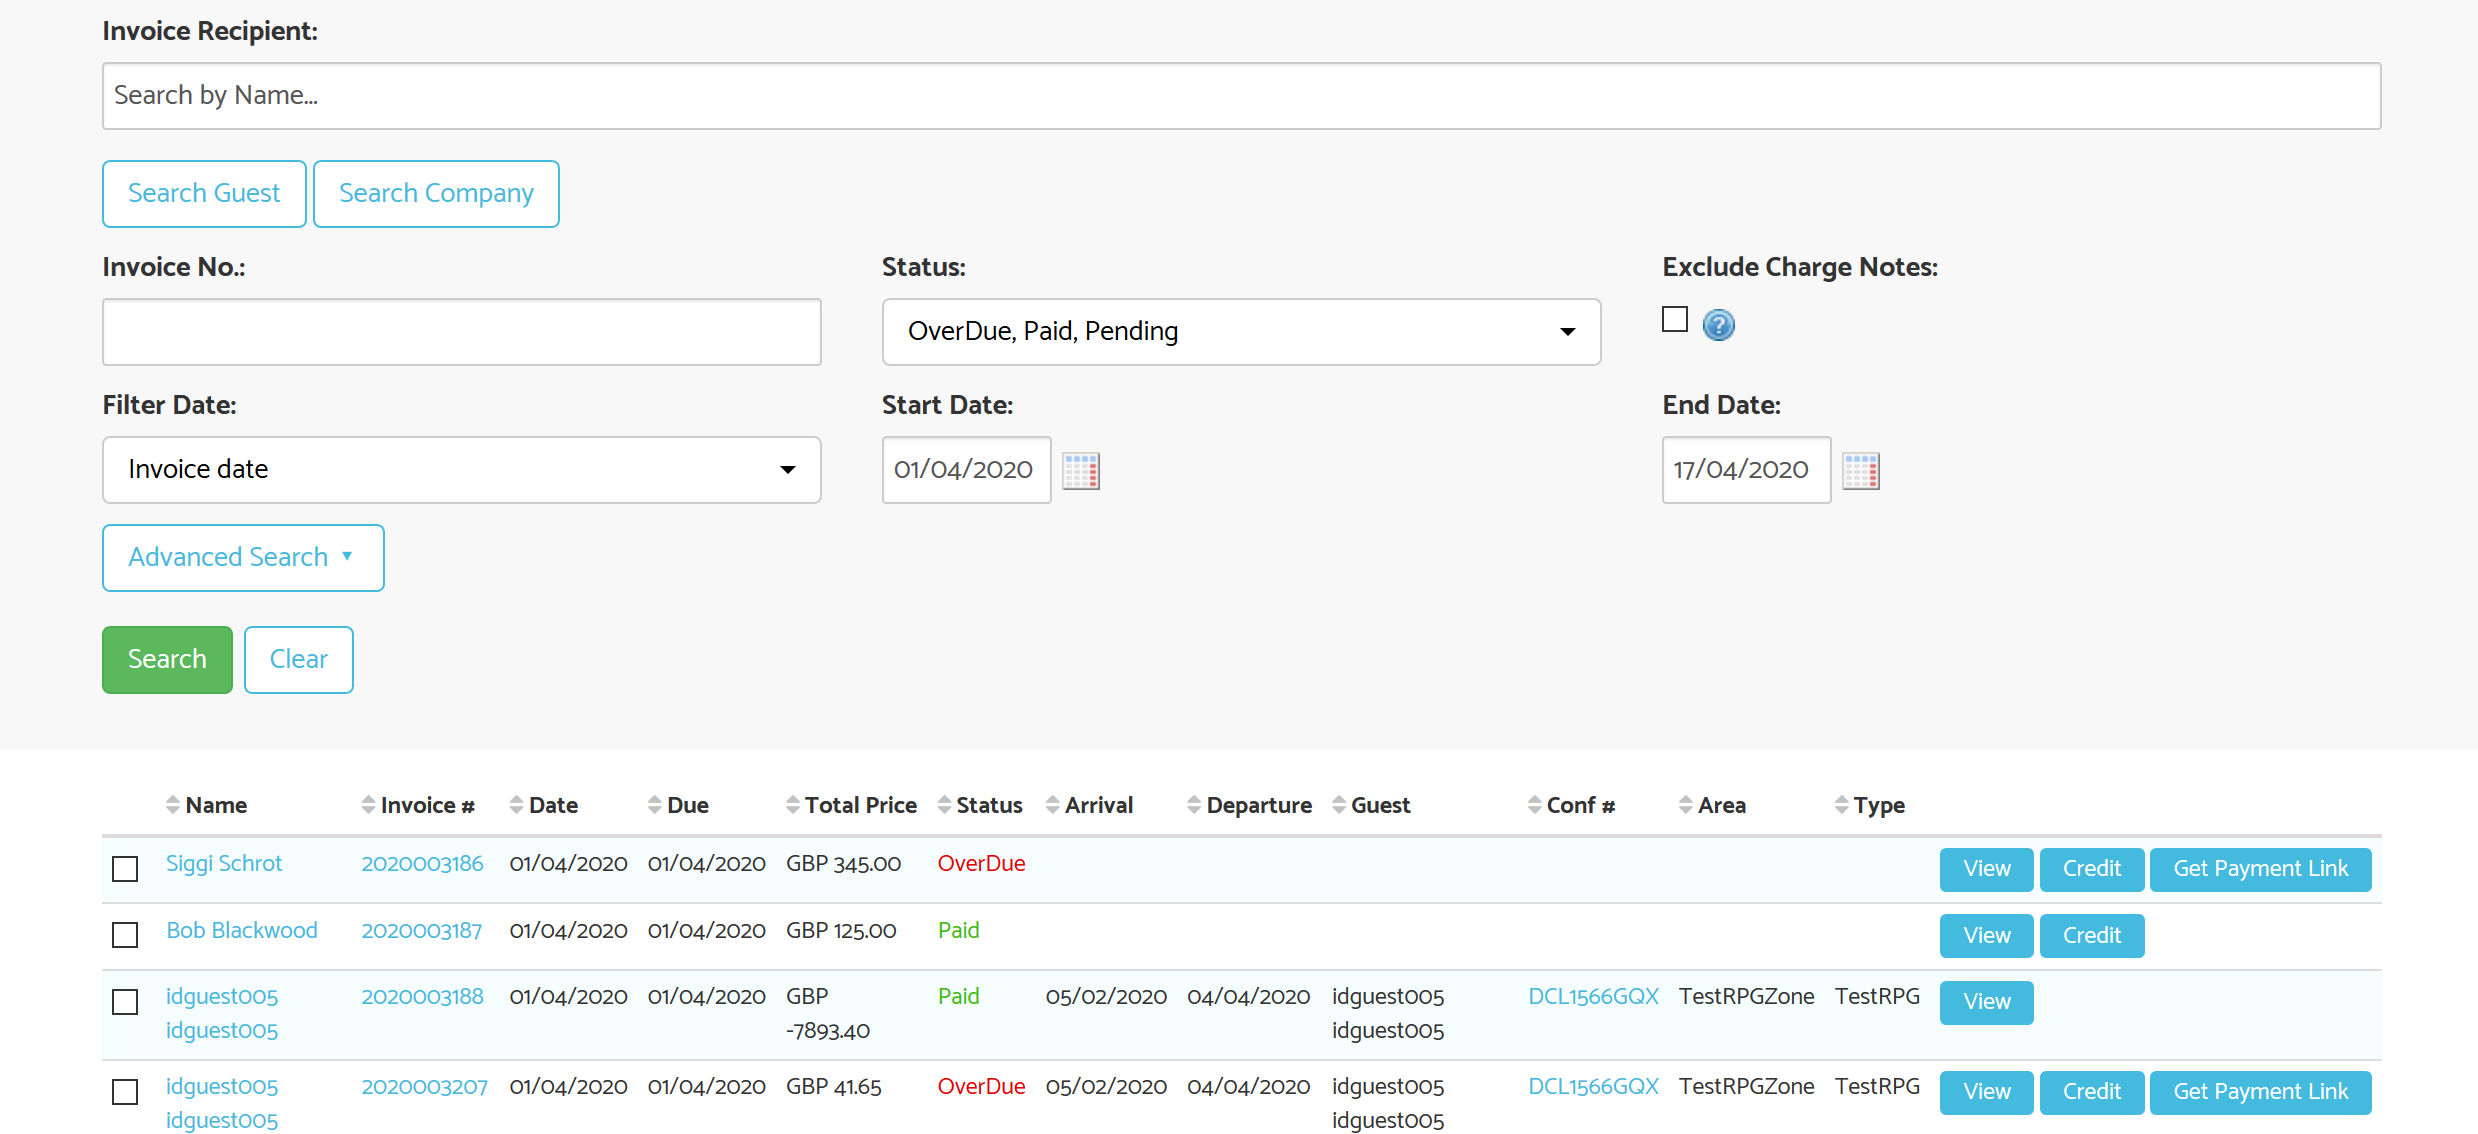Credit Siggi Schrot's invoice
The height and width of the screenshot is (1134, 2478).
pos(2091,869)
